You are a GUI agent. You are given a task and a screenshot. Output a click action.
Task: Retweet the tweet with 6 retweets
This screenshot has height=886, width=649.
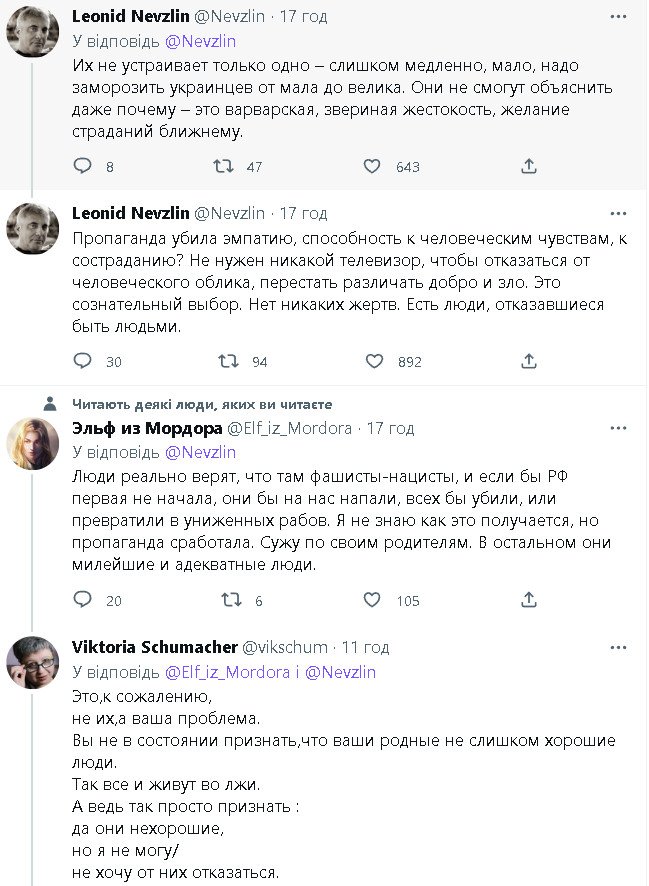(x=230, y=600)
